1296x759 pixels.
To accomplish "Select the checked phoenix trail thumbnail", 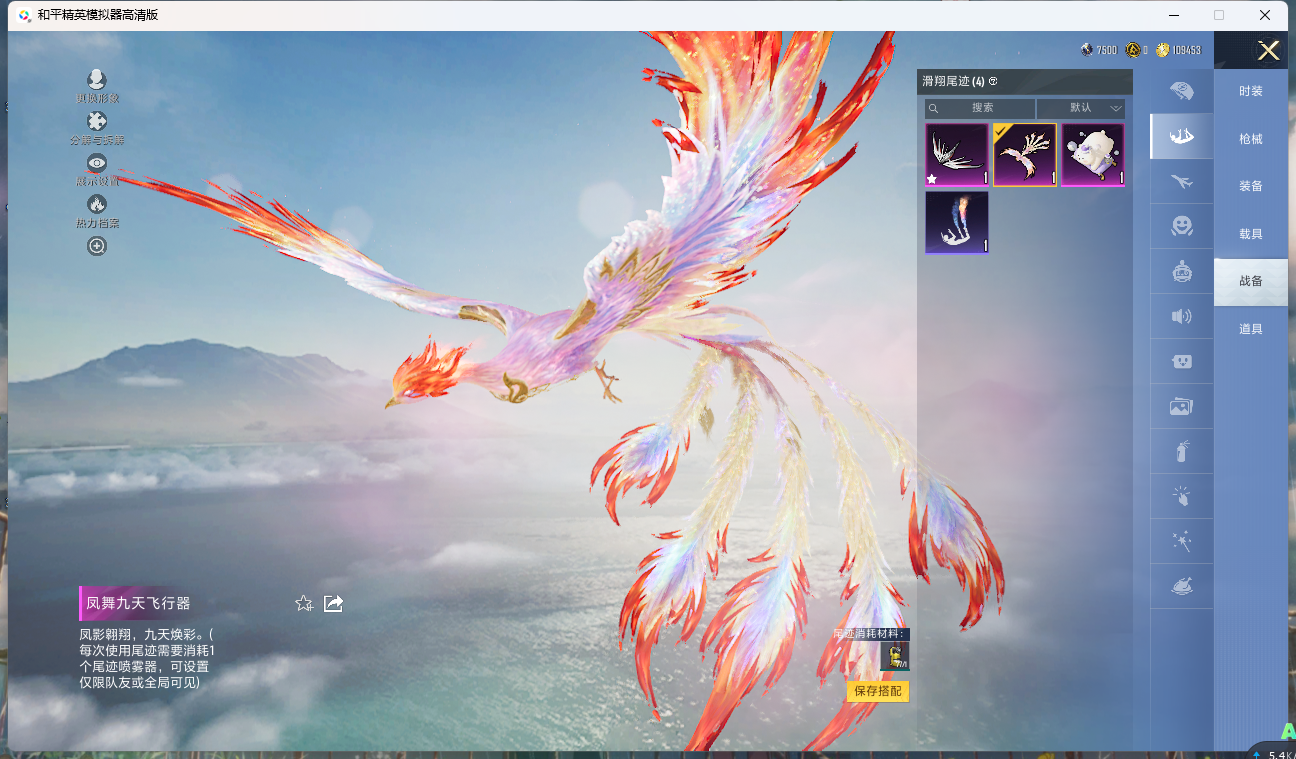I will coord(1025,155).
